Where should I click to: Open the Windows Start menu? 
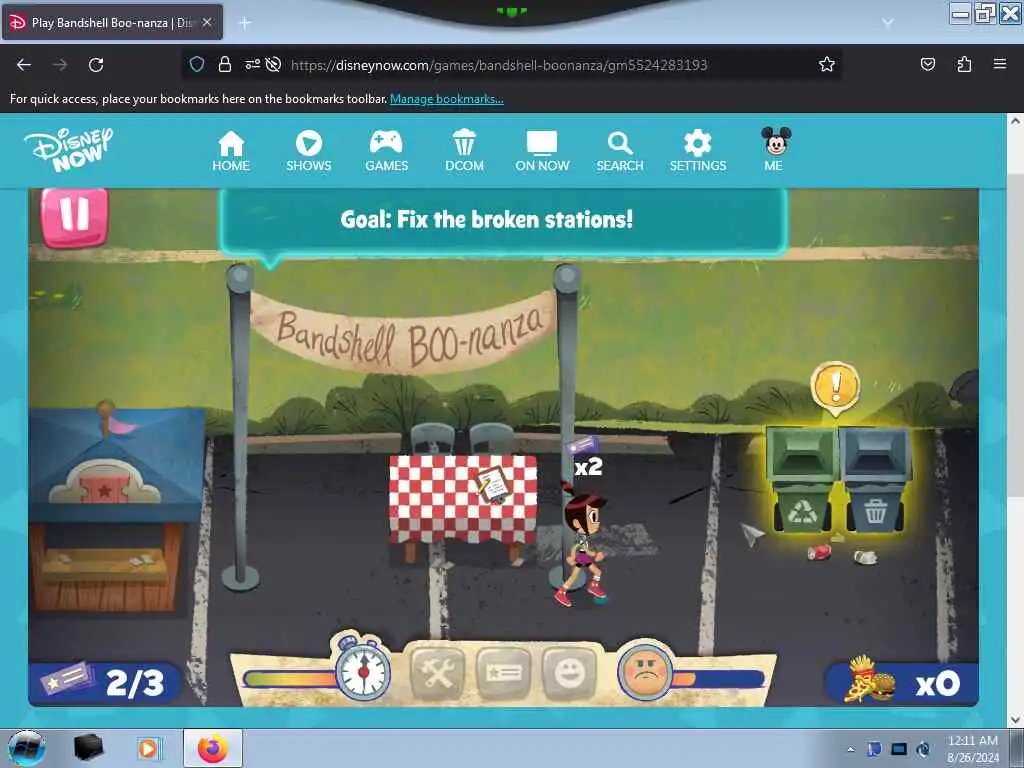click(27, 748)
